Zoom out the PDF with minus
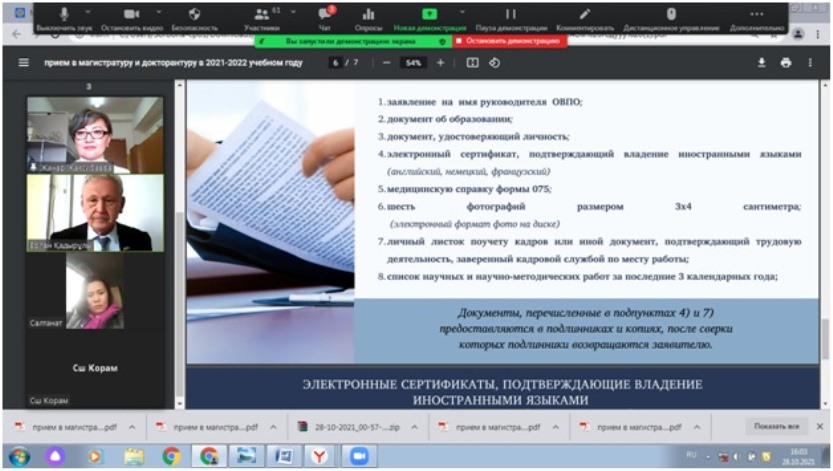 click(x=386, y=62)
